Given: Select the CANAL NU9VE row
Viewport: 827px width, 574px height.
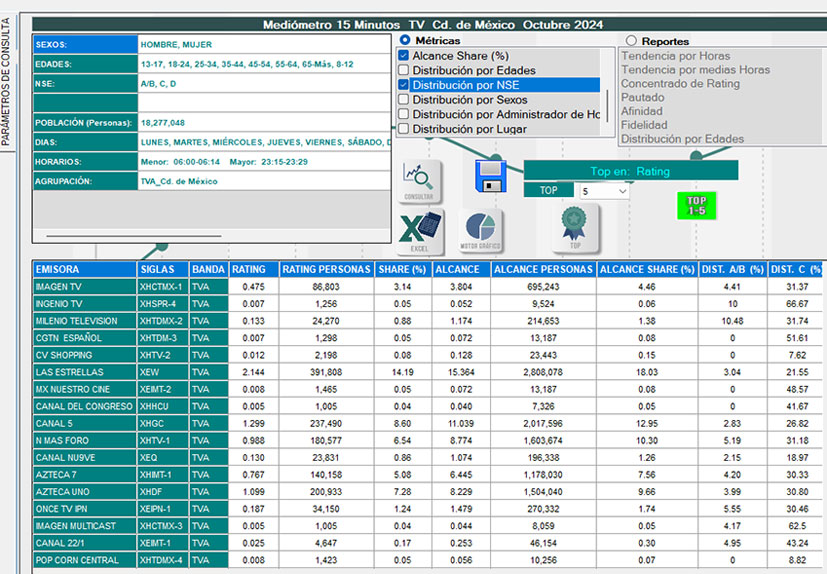Looking at the screenshot, I should 427,457.
